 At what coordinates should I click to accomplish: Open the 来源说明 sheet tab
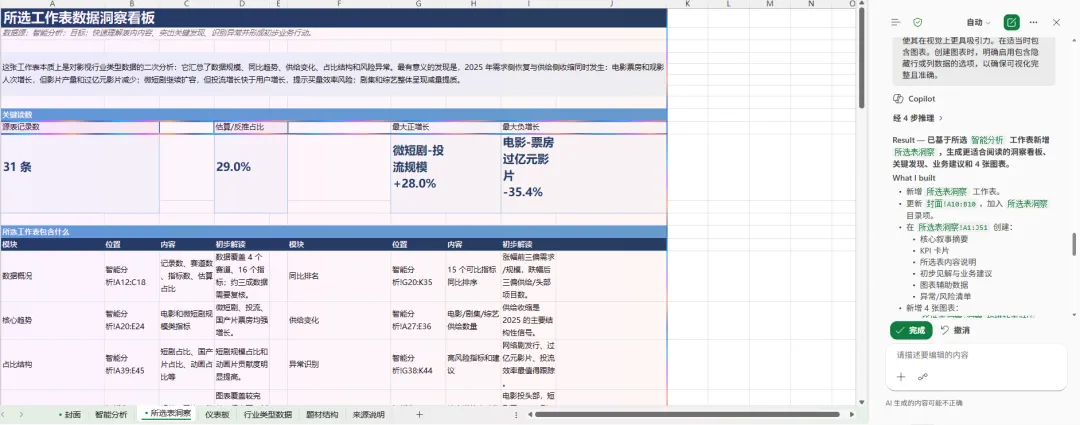(x=368, y=415)
